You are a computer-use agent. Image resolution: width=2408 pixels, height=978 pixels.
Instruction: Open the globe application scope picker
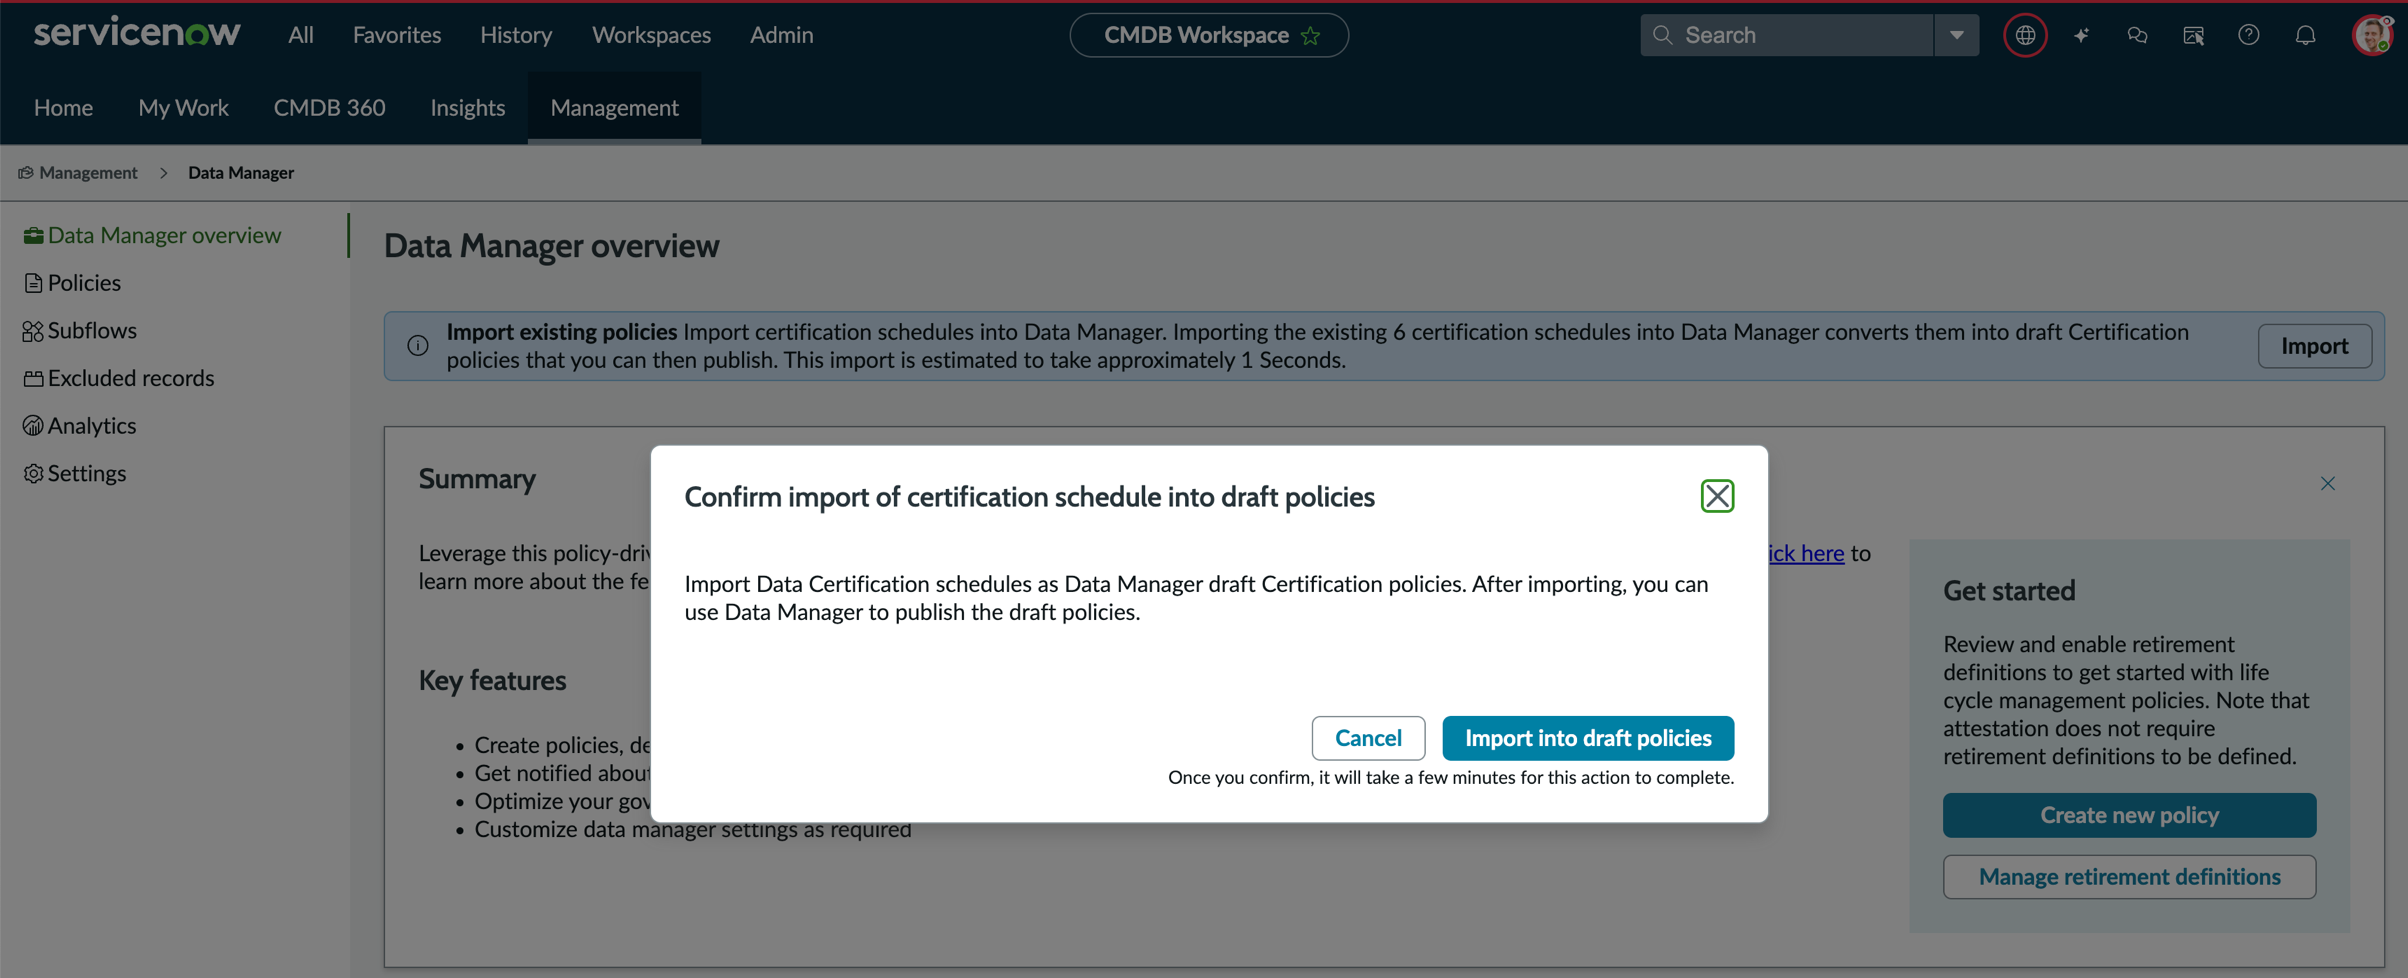[2025, 36]
